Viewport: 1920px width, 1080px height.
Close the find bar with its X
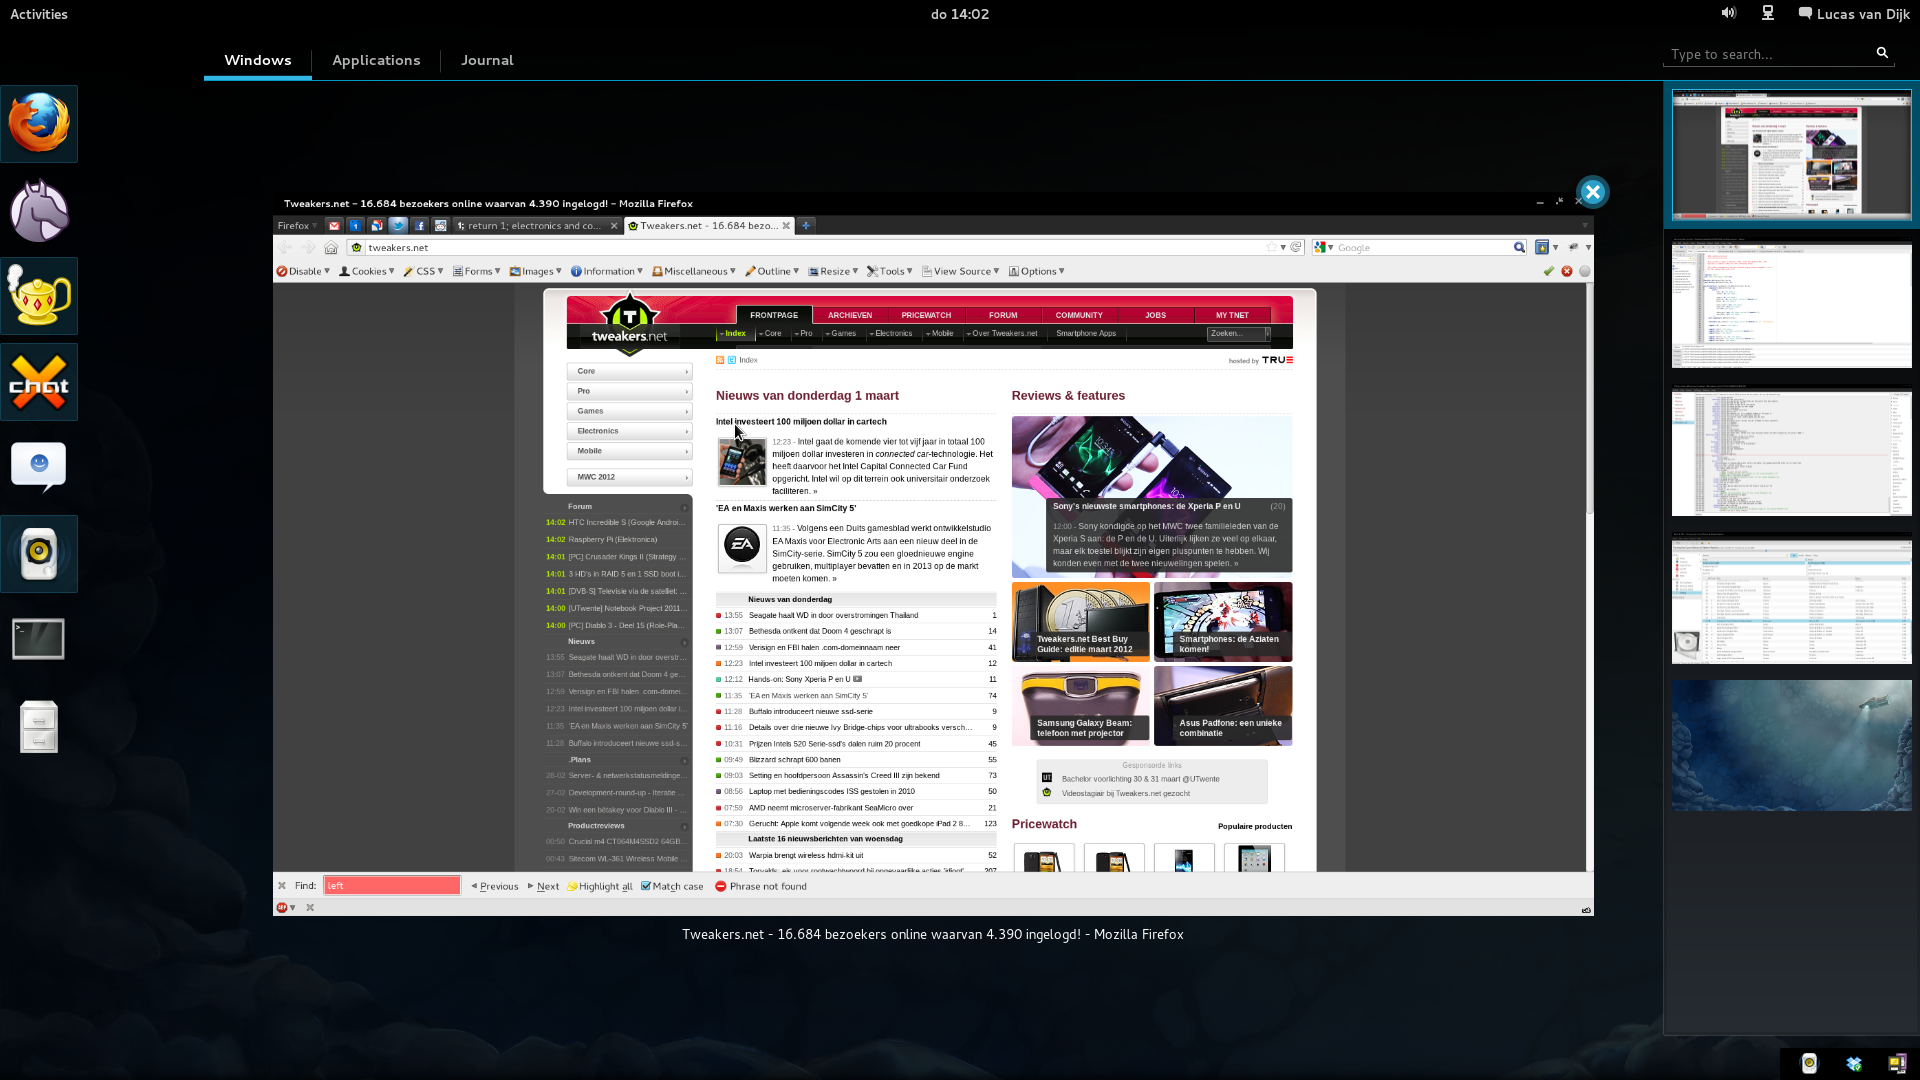click(x=282, y=886)
